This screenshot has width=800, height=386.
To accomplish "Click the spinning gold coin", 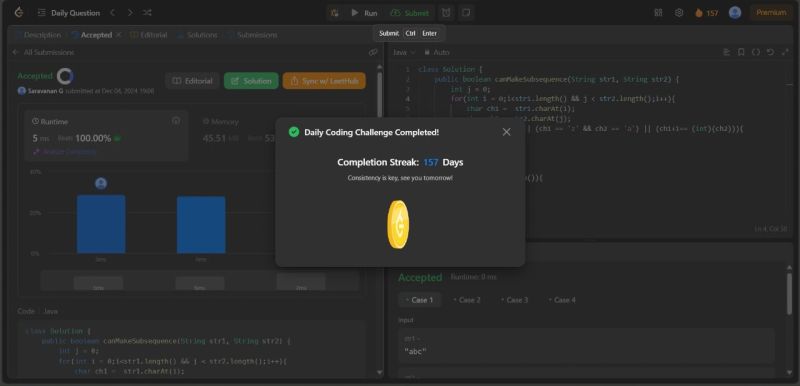I will tap(398, 224).
